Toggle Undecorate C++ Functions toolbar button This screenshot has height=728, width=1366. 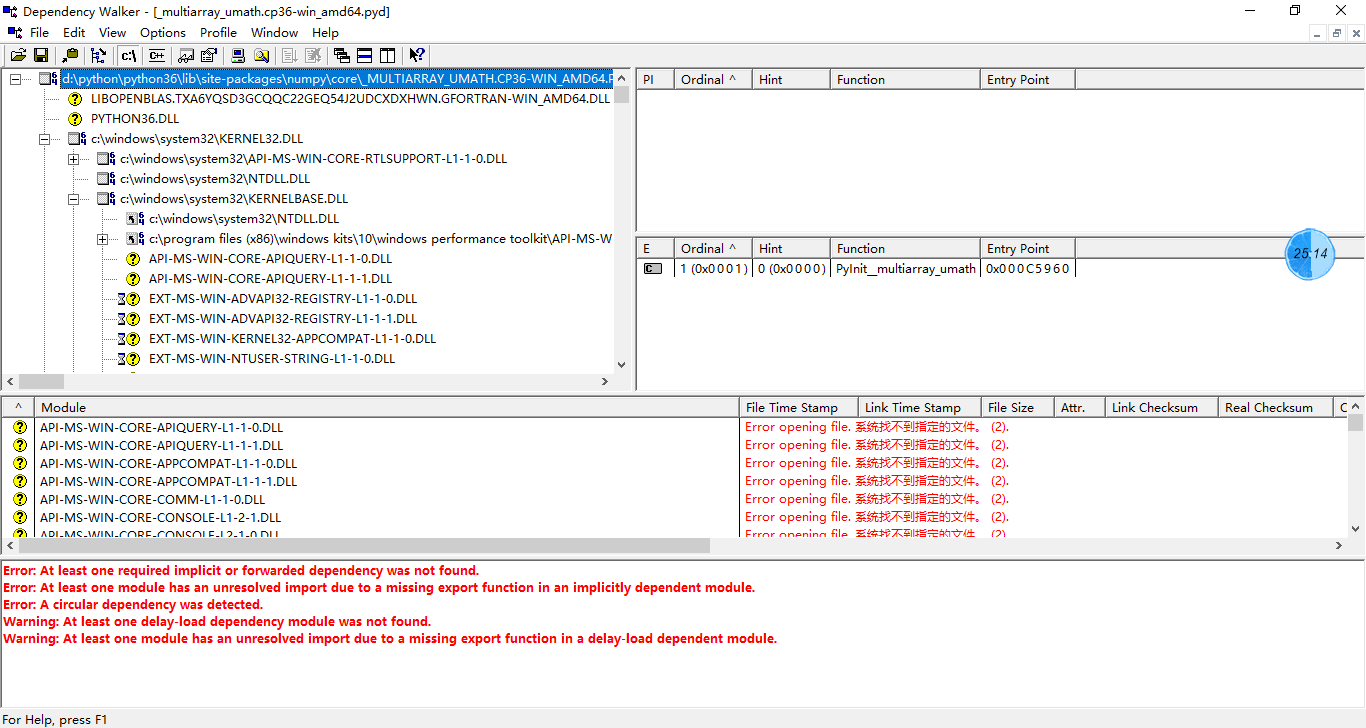[156, 56]
